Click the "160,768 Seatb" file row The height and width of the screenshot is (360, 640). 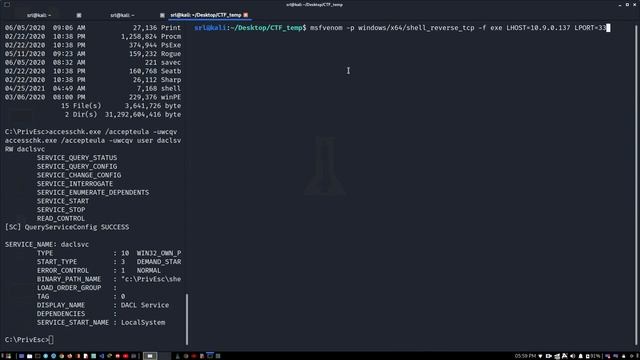point(93,71)
